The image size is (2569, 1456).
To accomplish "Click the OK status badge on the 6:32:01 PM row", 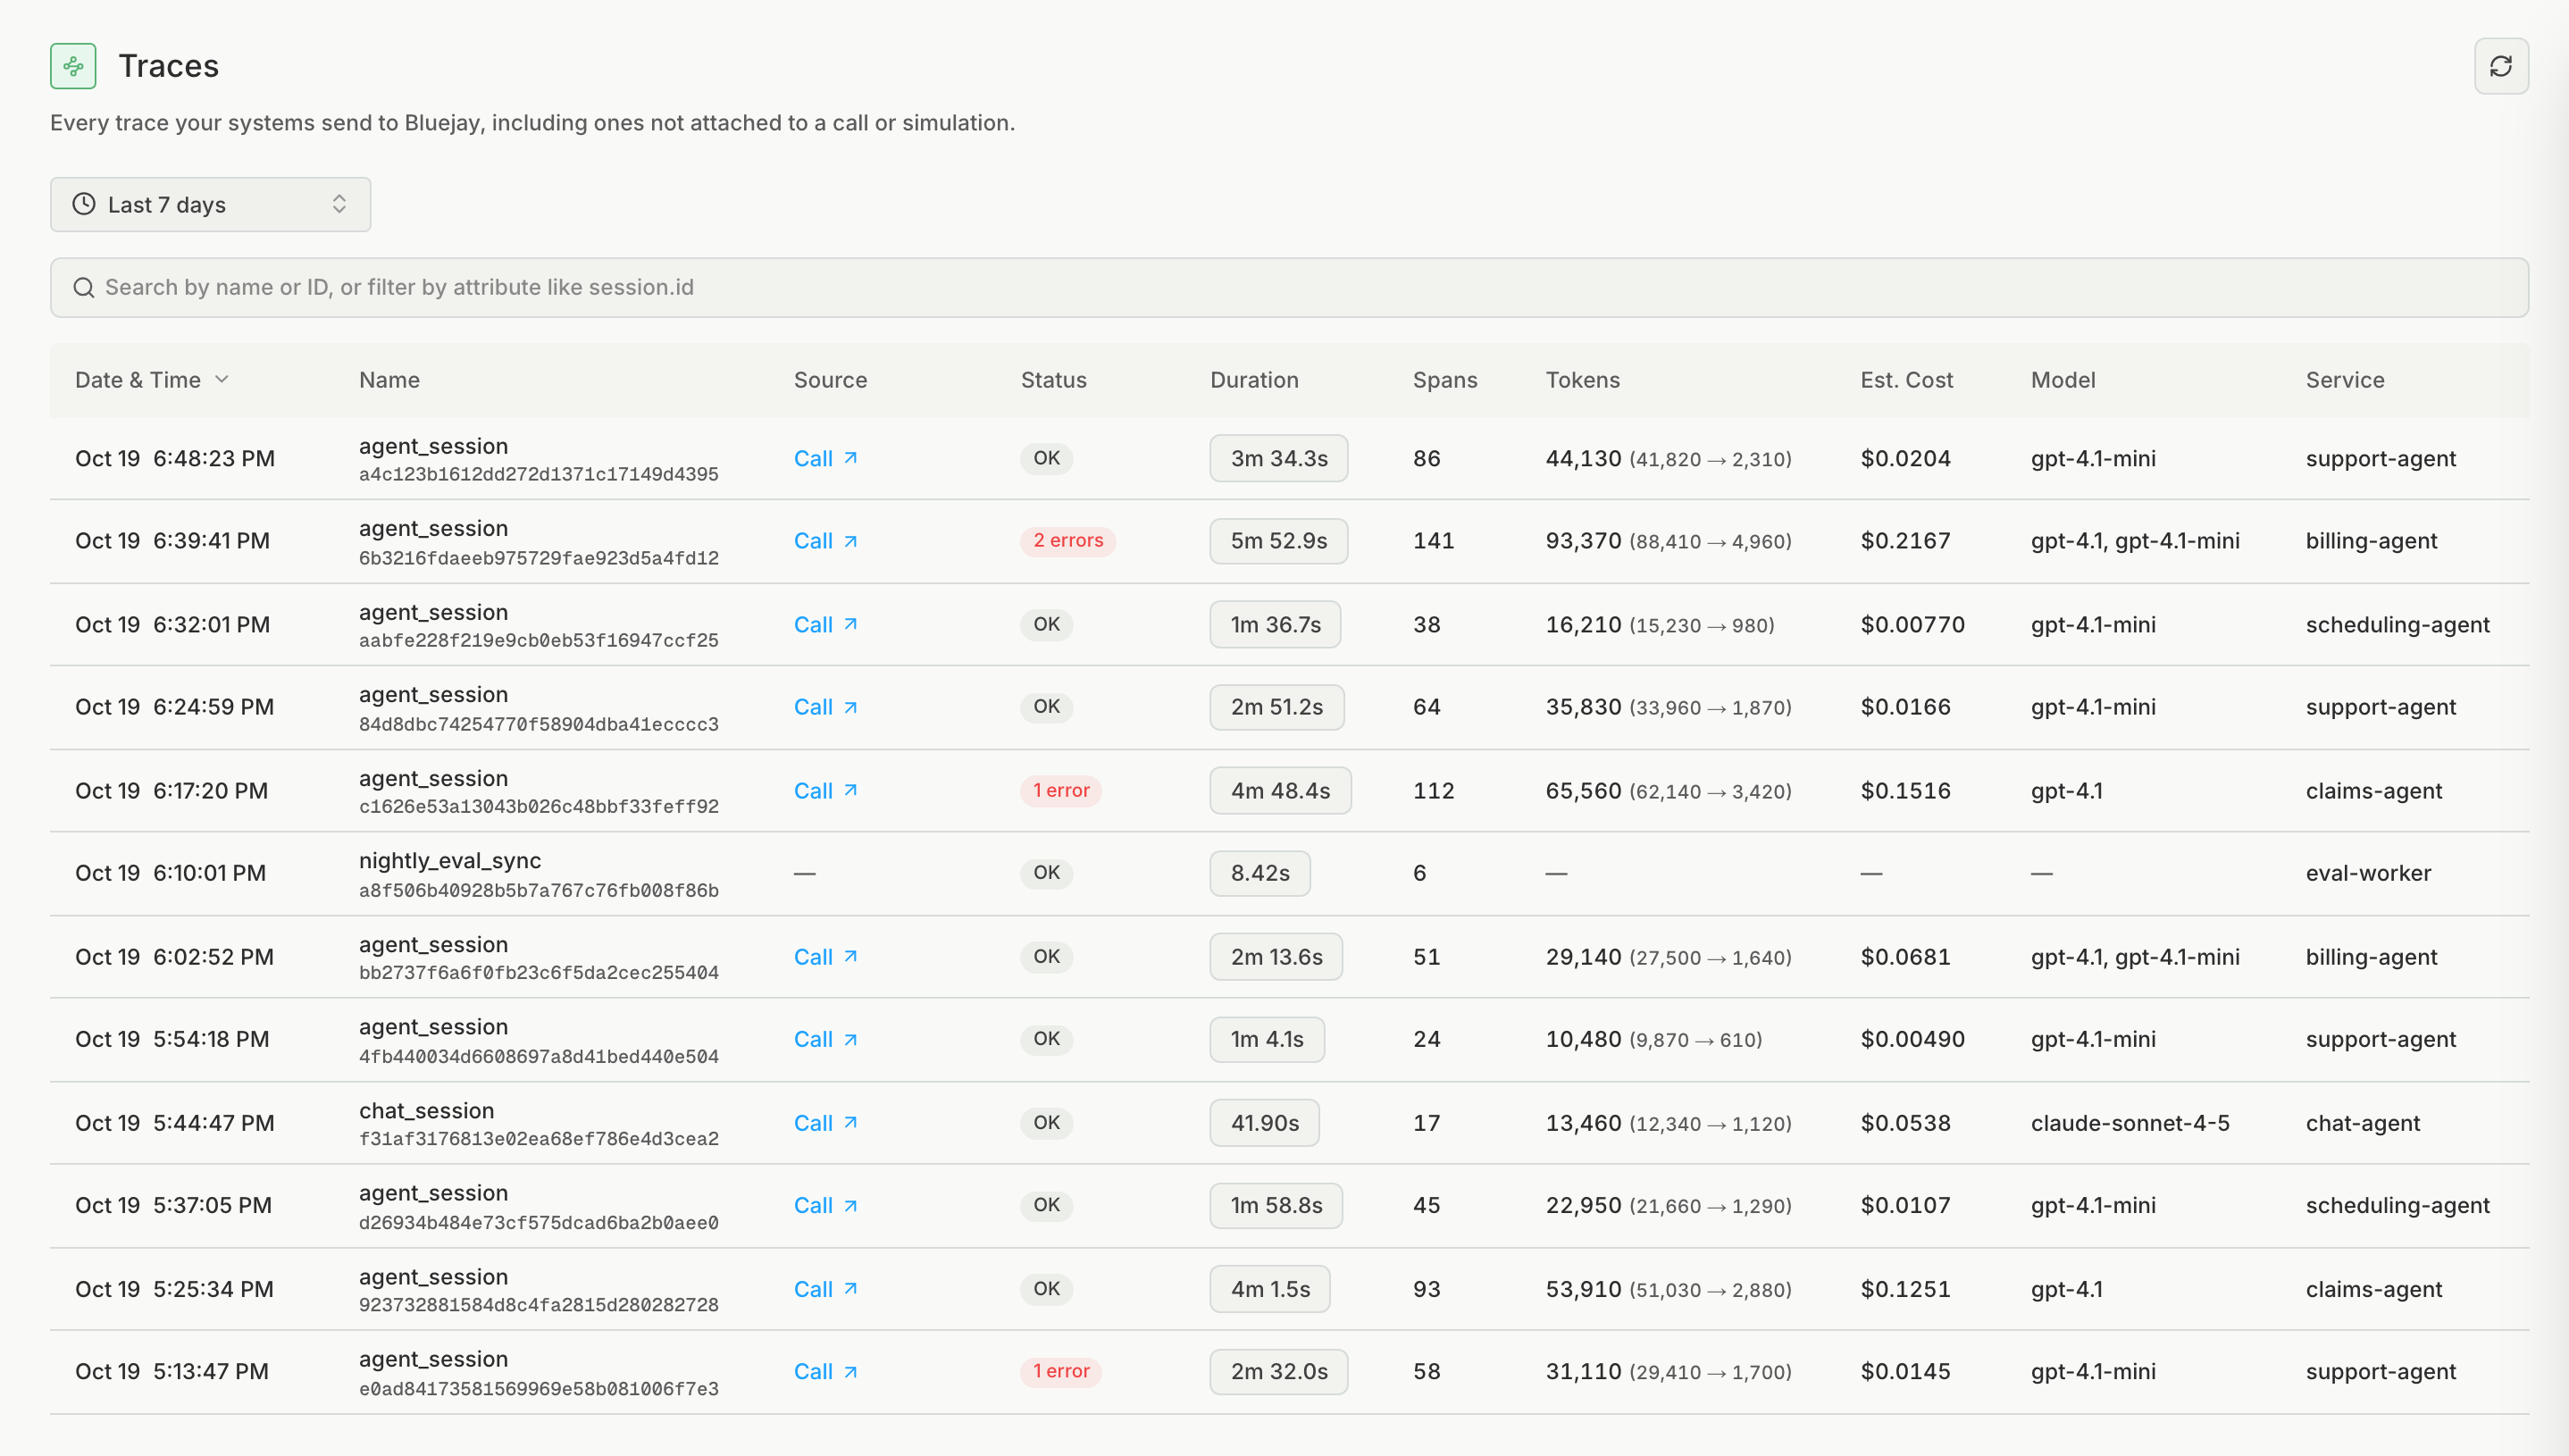I will pos(1046,624).
